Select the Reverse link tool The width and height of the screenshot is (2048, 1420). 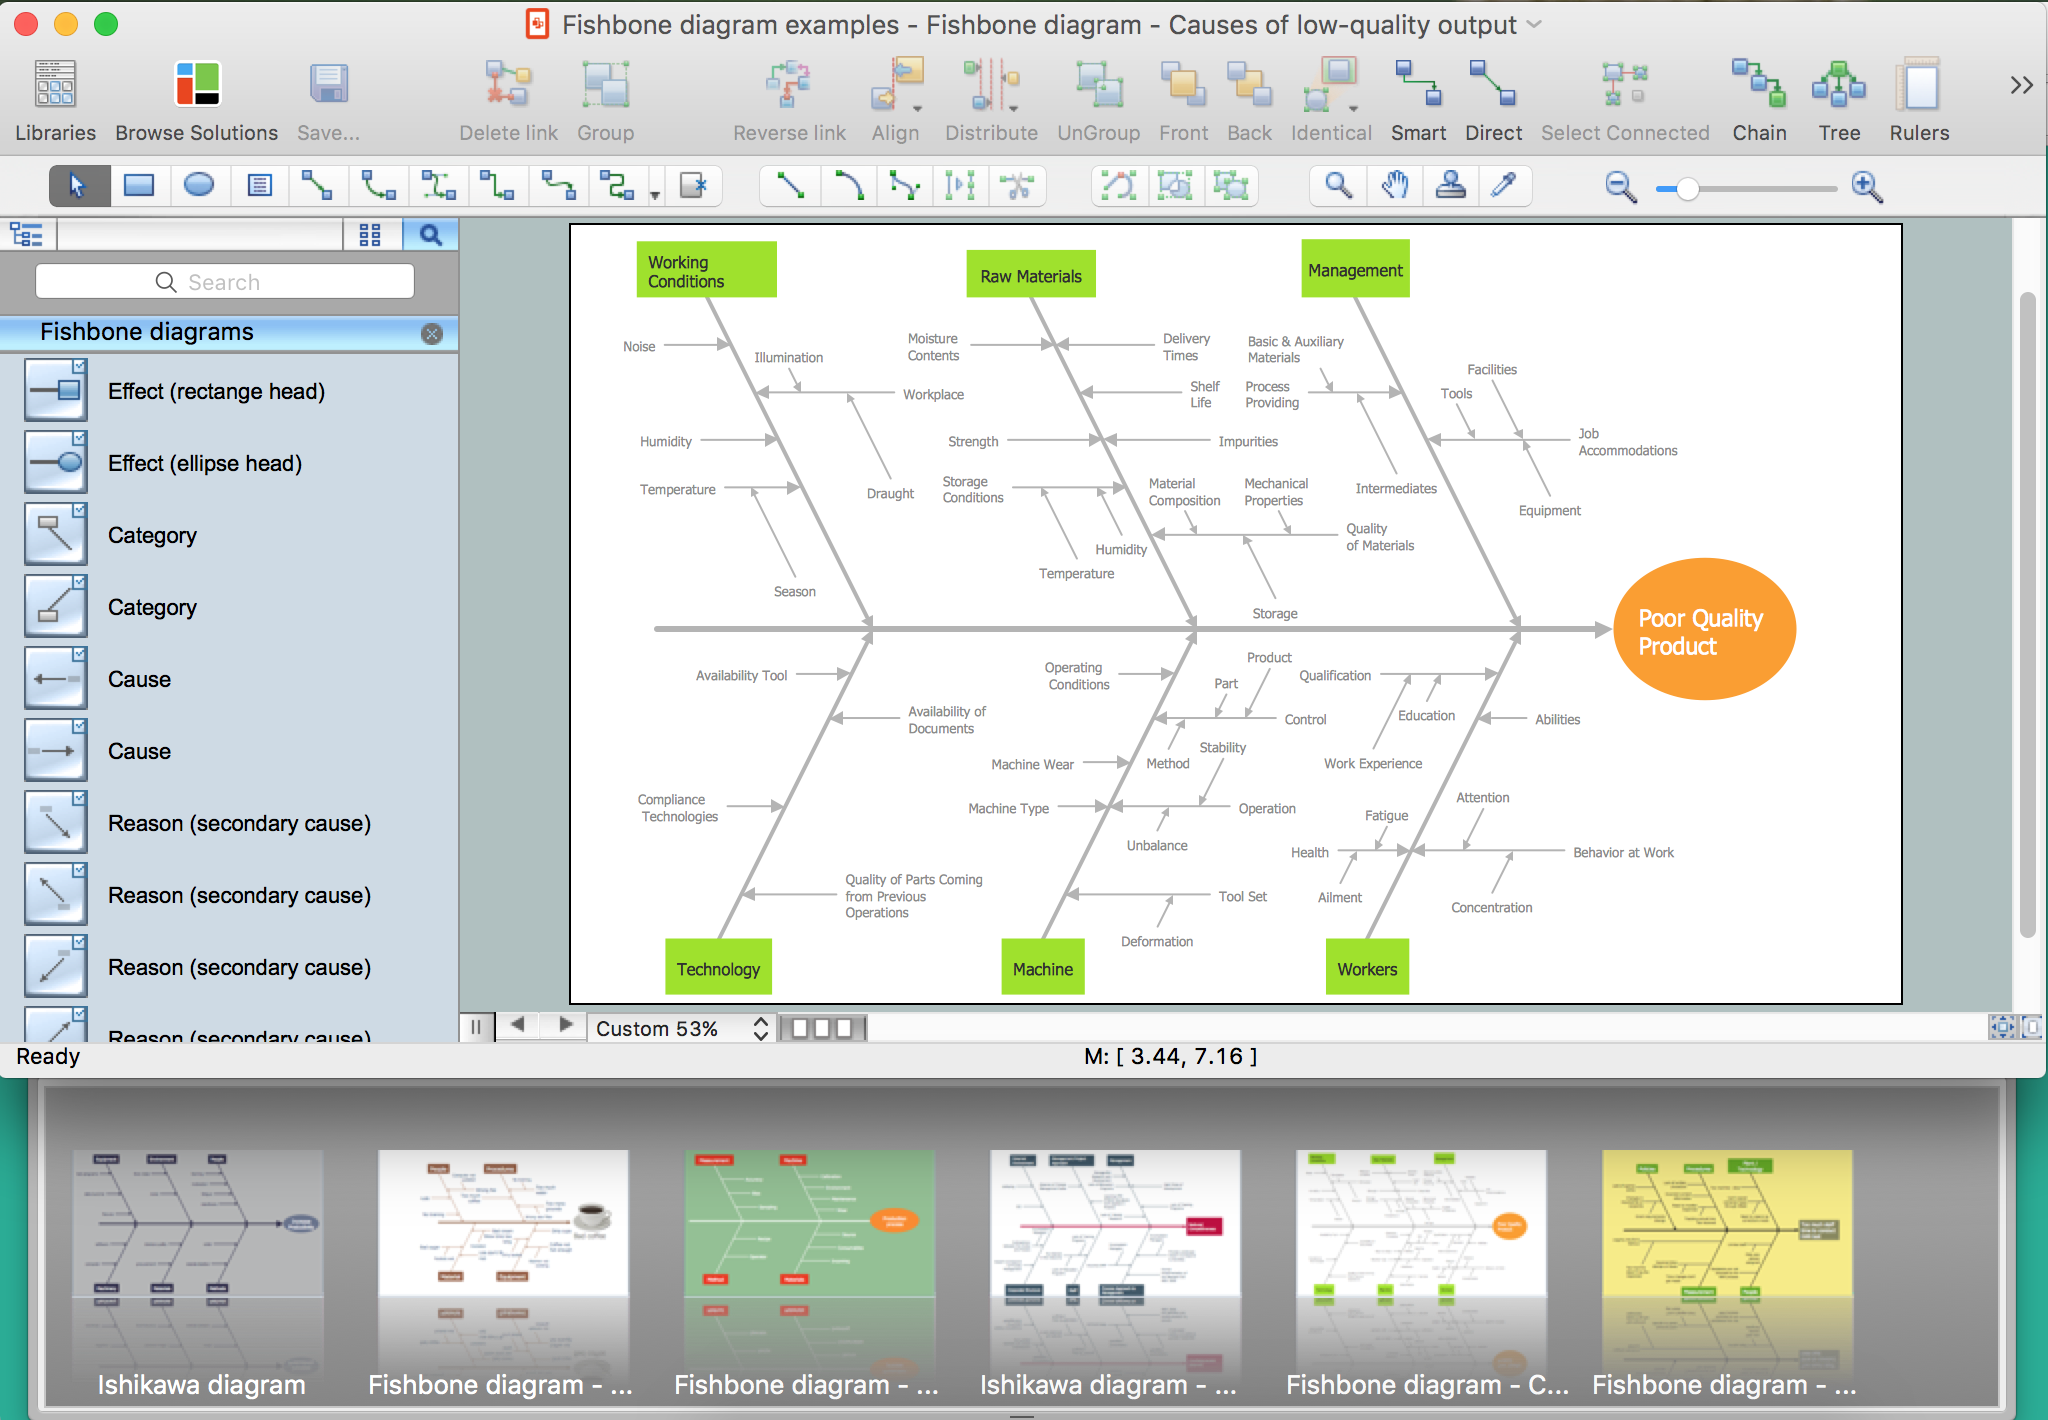788,95
